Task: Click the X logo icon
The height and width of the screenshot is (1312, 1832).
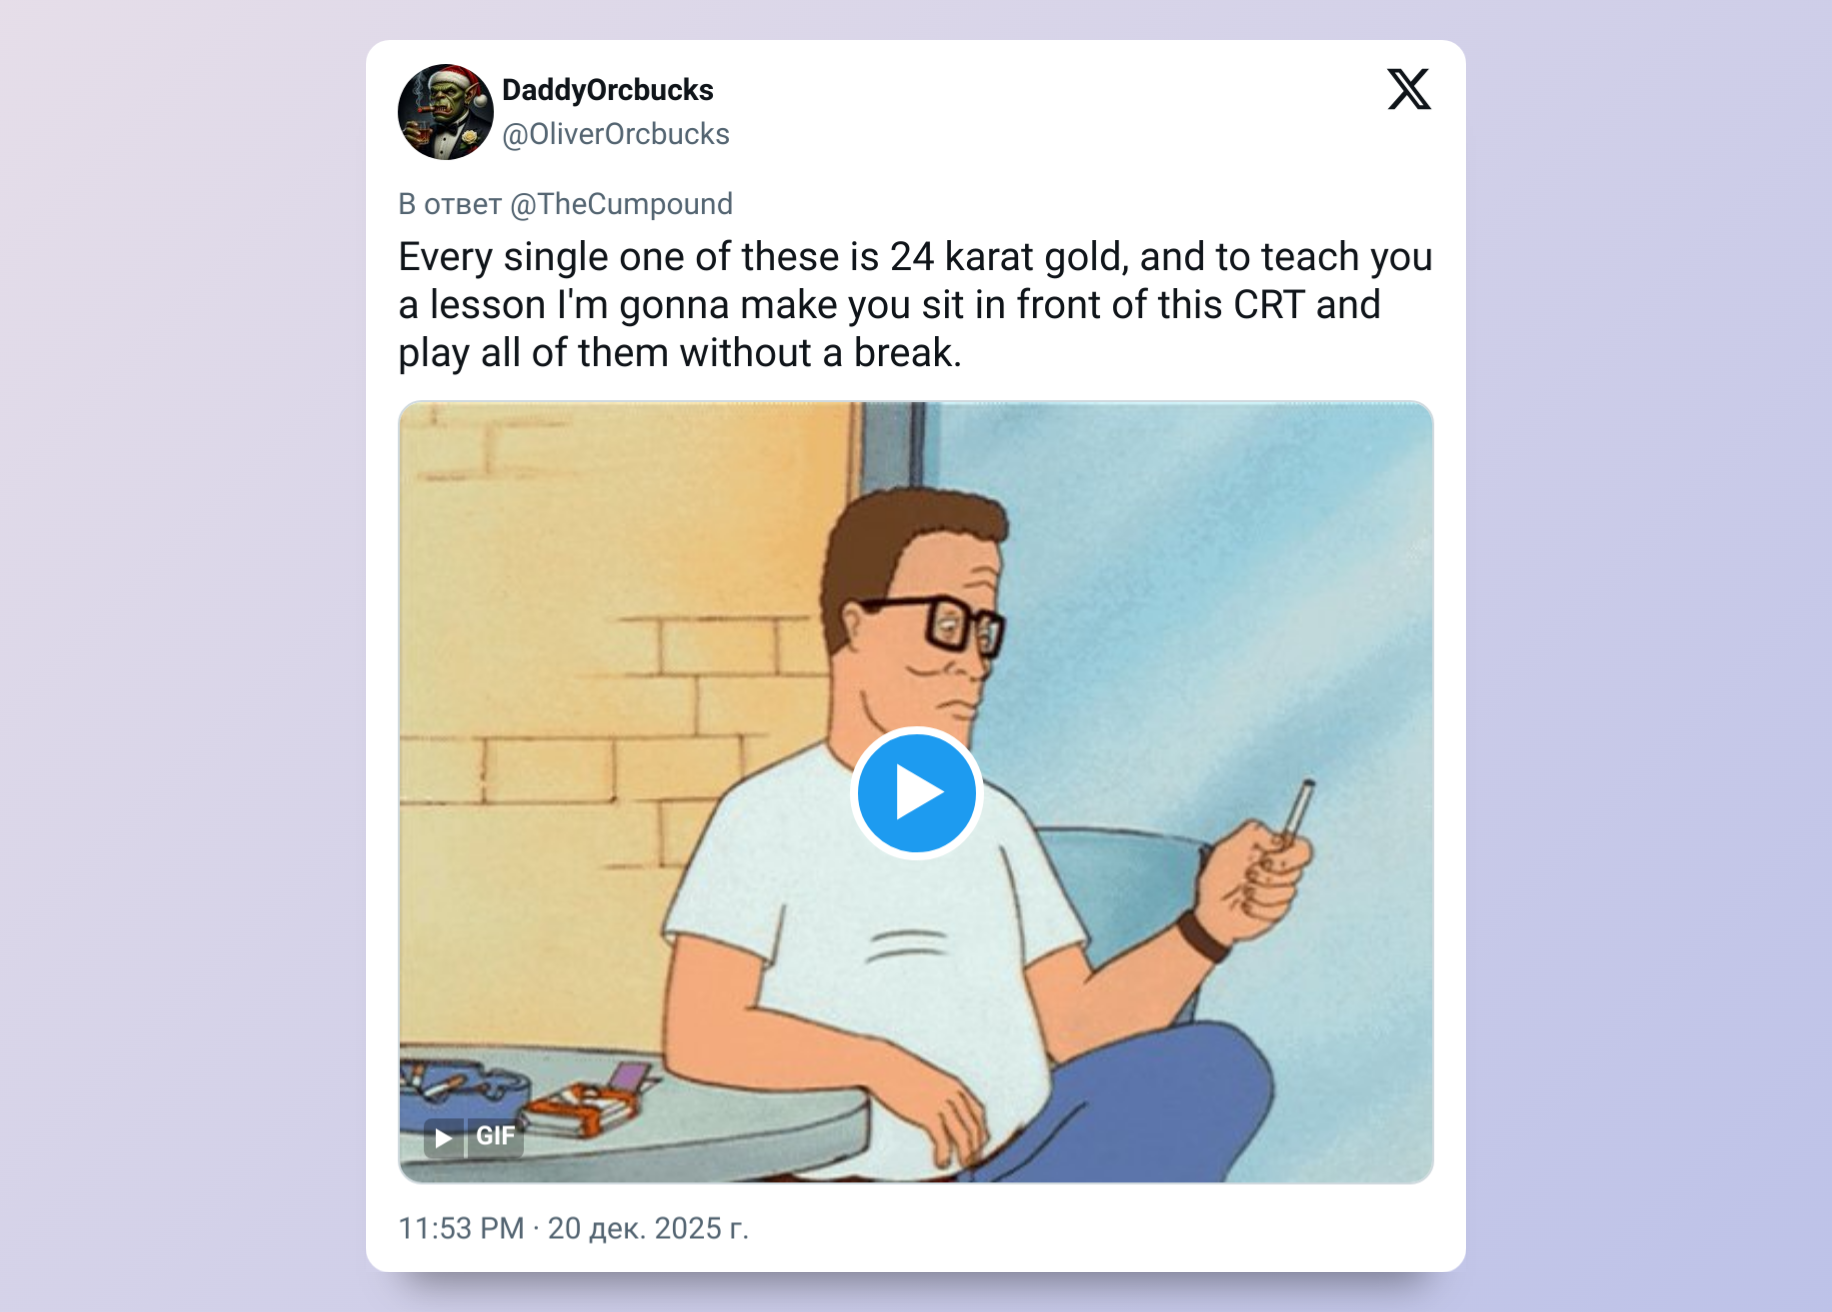Action: click(1409, 90)
